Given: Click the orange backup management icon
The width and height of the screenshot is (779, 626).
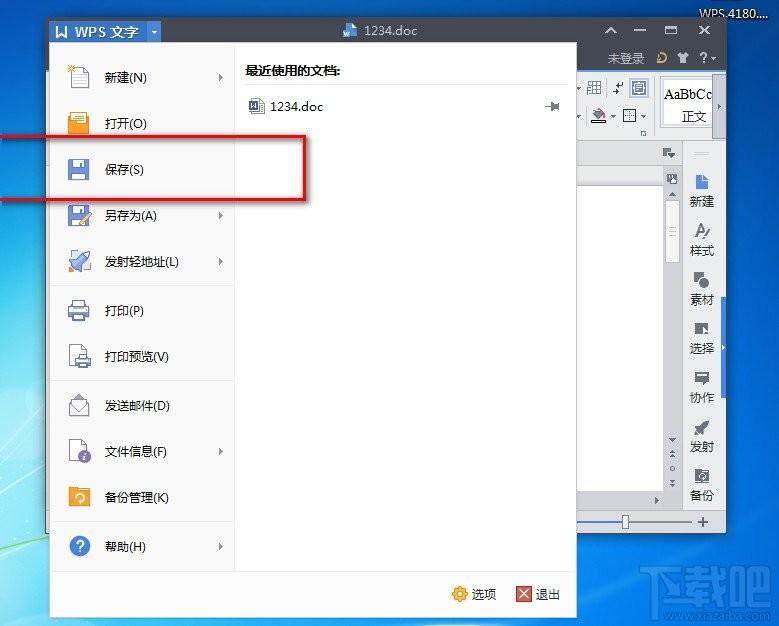Looking at the screenshot, I should coord(79,496).
